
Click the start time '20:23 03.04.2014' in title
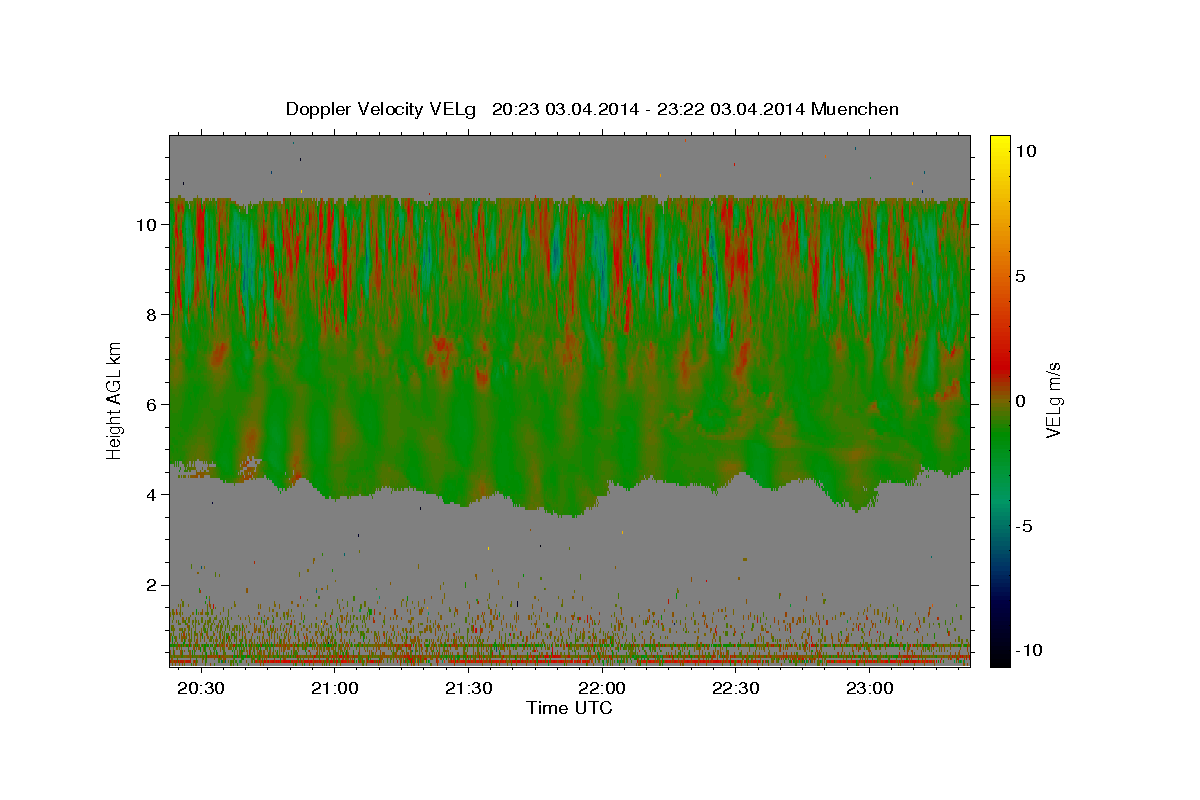564,109
